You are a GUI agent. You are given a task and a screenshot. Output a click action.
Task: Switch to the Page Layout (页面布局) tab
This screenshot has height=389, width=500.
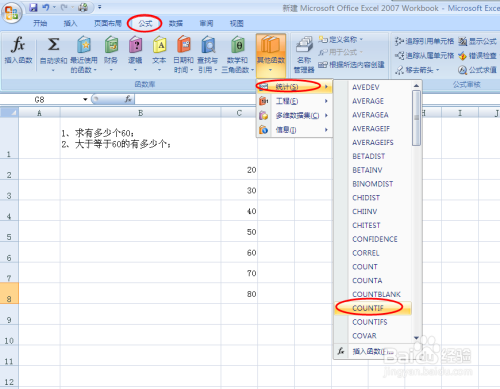pyautogui.click(x=107, y=23)
